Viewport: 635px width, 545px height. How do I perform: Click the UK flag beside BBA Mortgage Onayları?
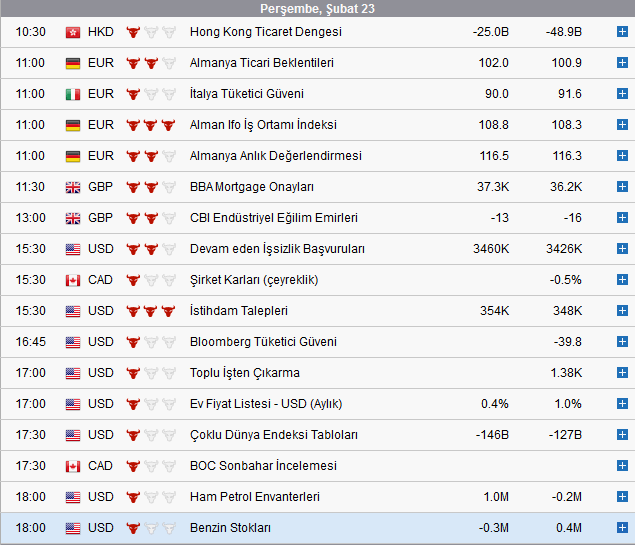point(73,187)
